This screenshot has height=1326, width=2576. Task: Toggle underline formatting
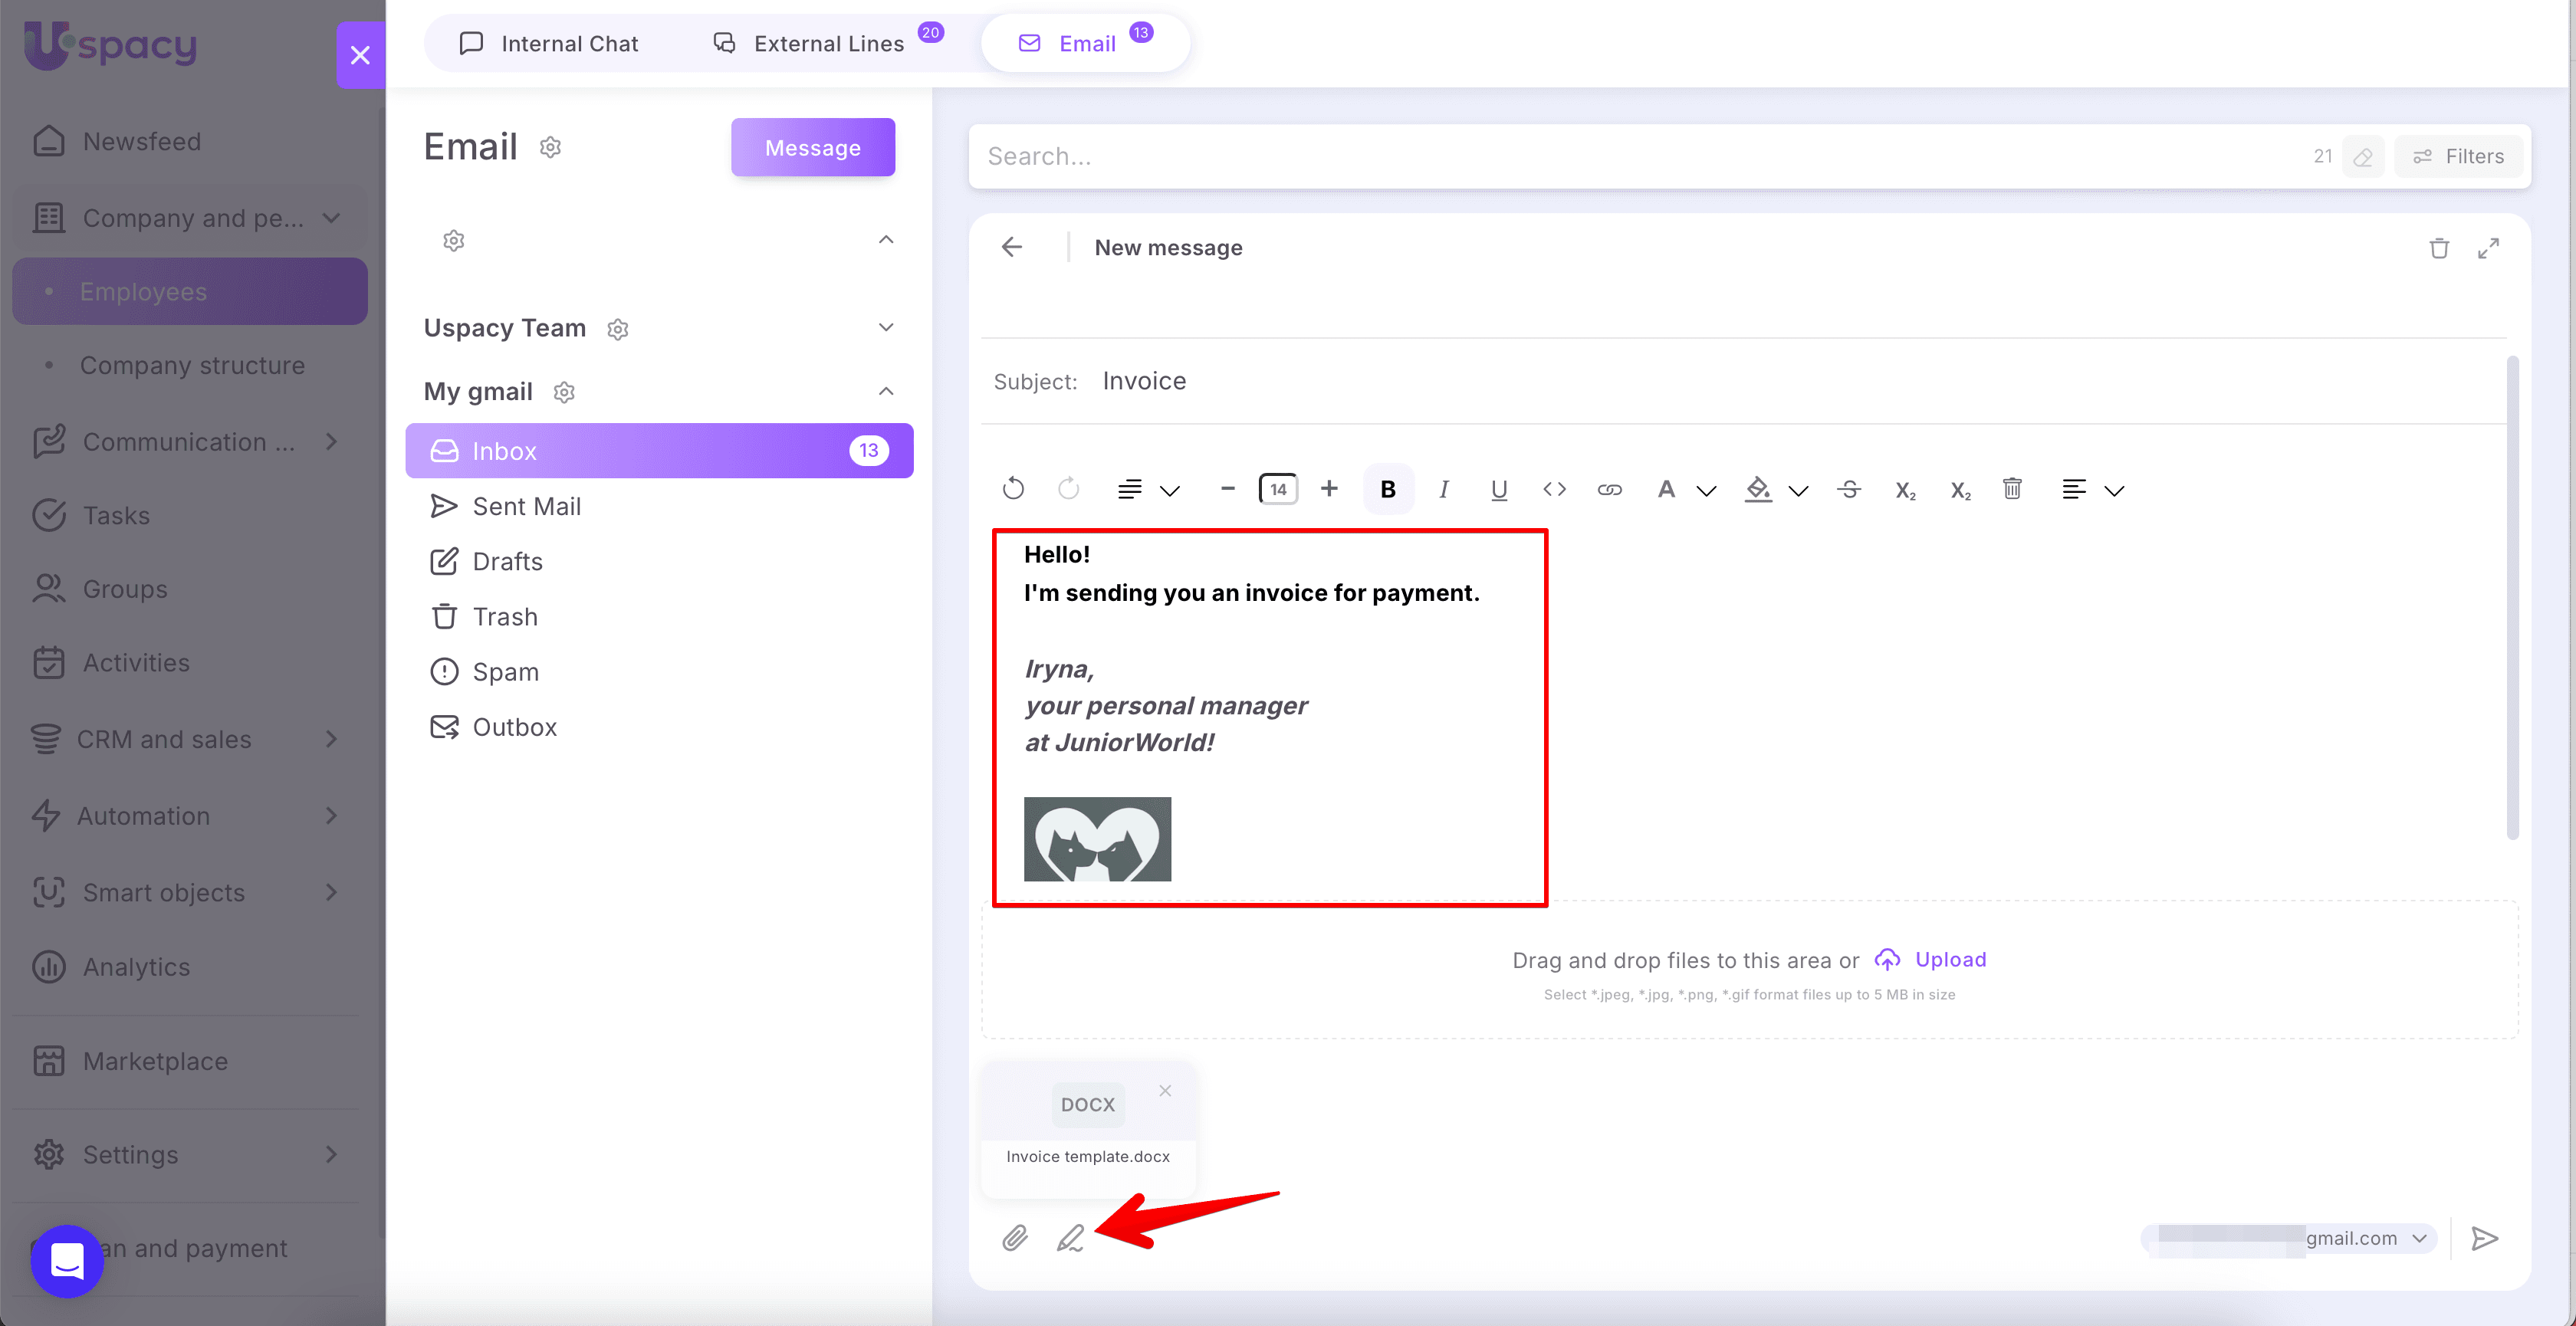click(x=1498, y=489)
